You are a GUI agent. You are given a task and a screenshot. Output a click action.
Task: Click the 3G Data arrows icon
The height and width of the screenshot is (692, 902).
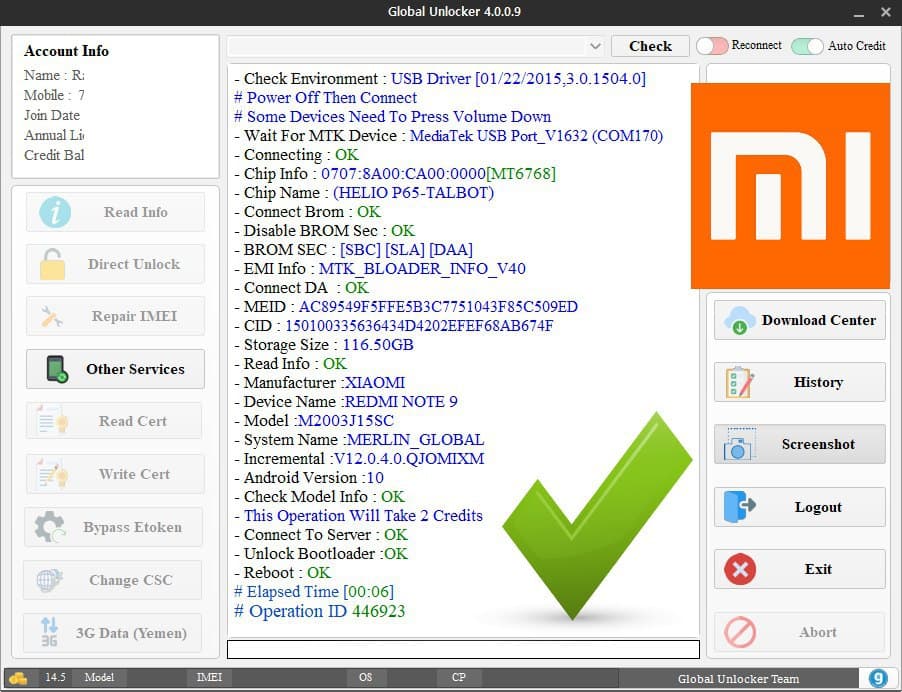49,632
